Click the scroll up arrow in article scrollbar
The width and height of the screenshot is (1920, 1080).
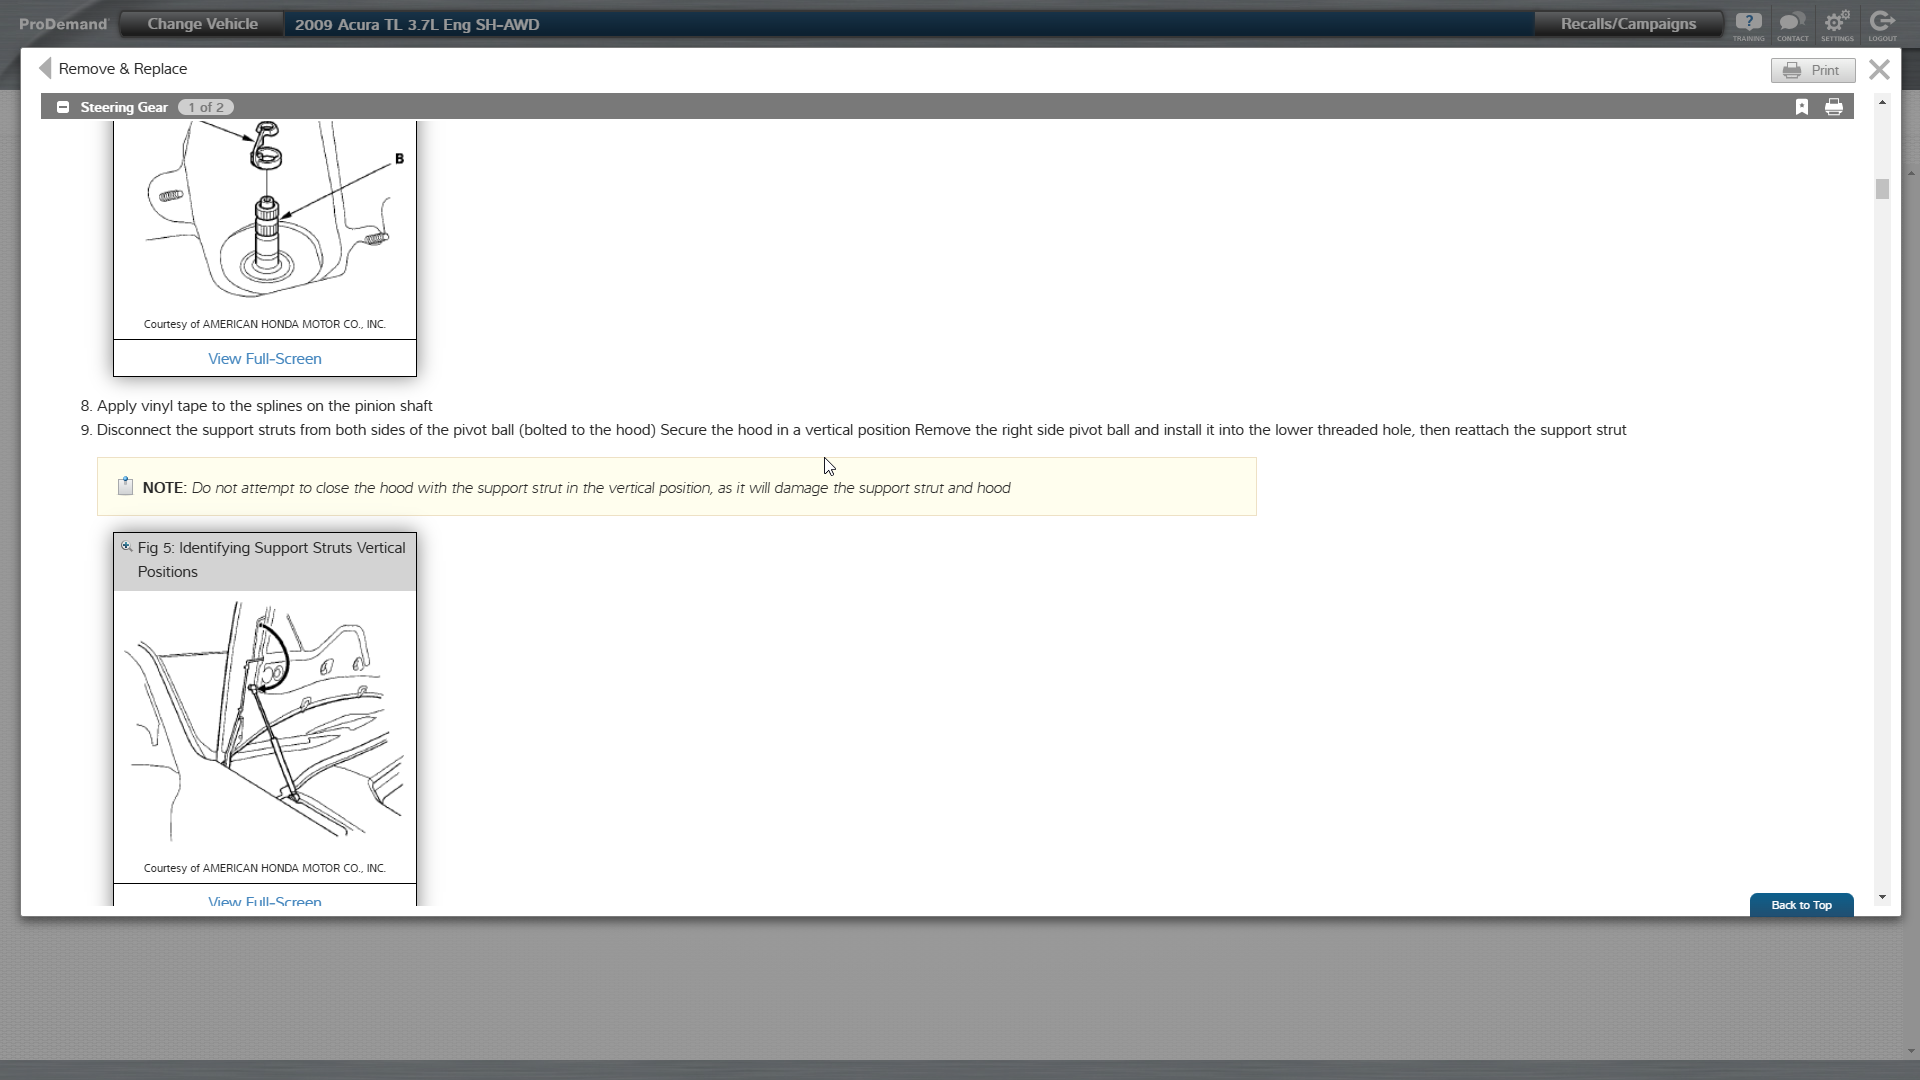(x=1883, y=102)
